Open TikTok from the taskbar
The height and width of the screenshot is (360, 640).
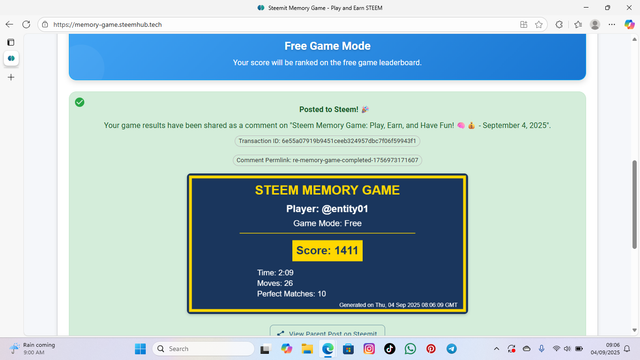389,349
